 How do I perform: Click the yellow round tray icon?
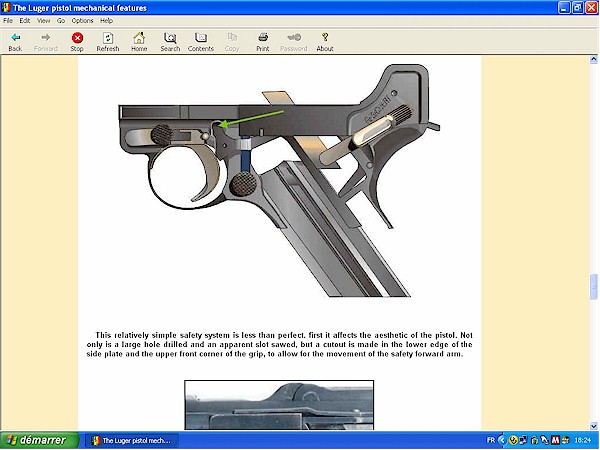[513, 440]
